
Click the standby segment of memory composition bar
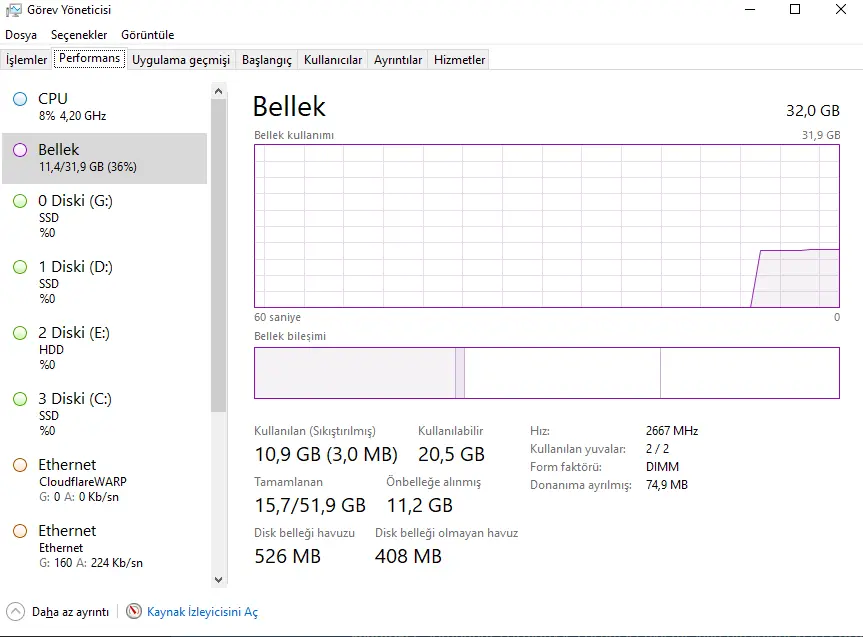(x=562, y=373)
